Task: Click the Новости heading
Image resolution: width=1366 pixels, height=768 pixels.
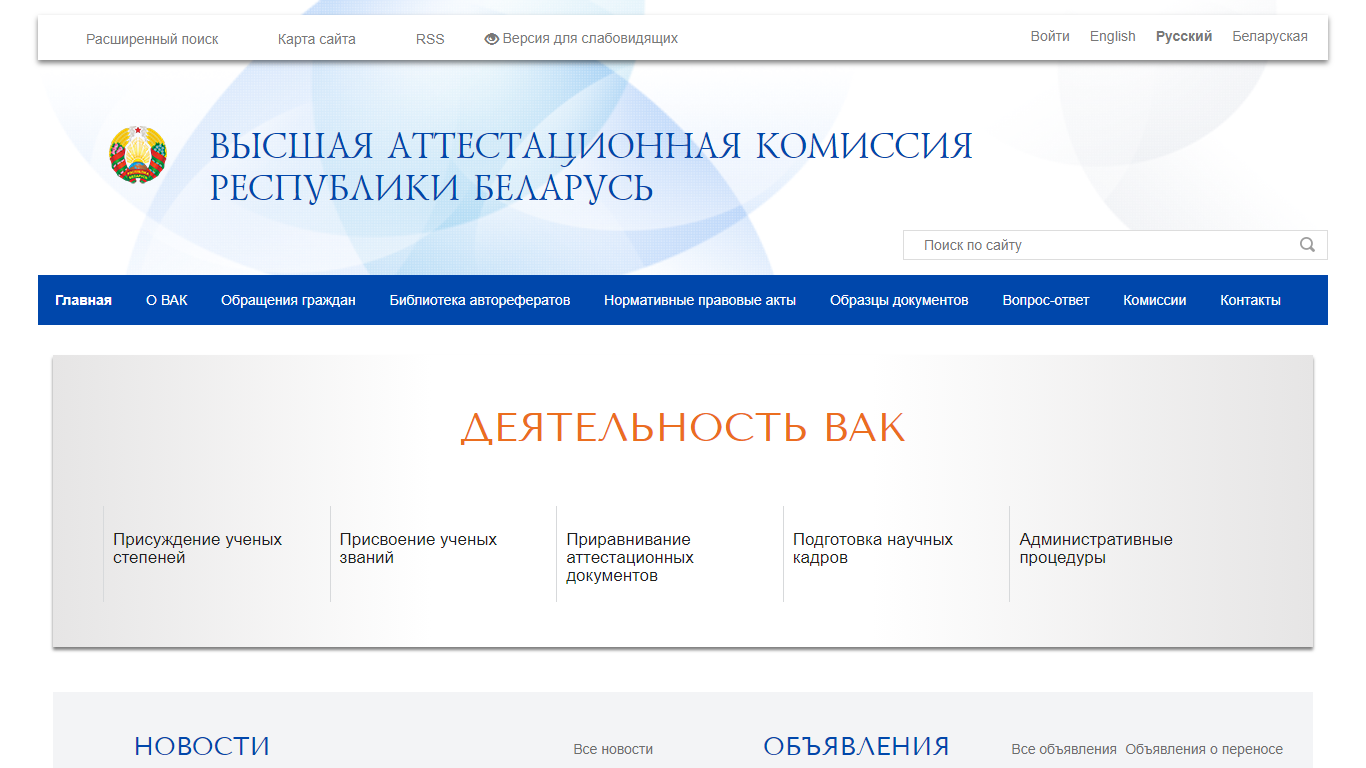Action: tap(202, 746)
